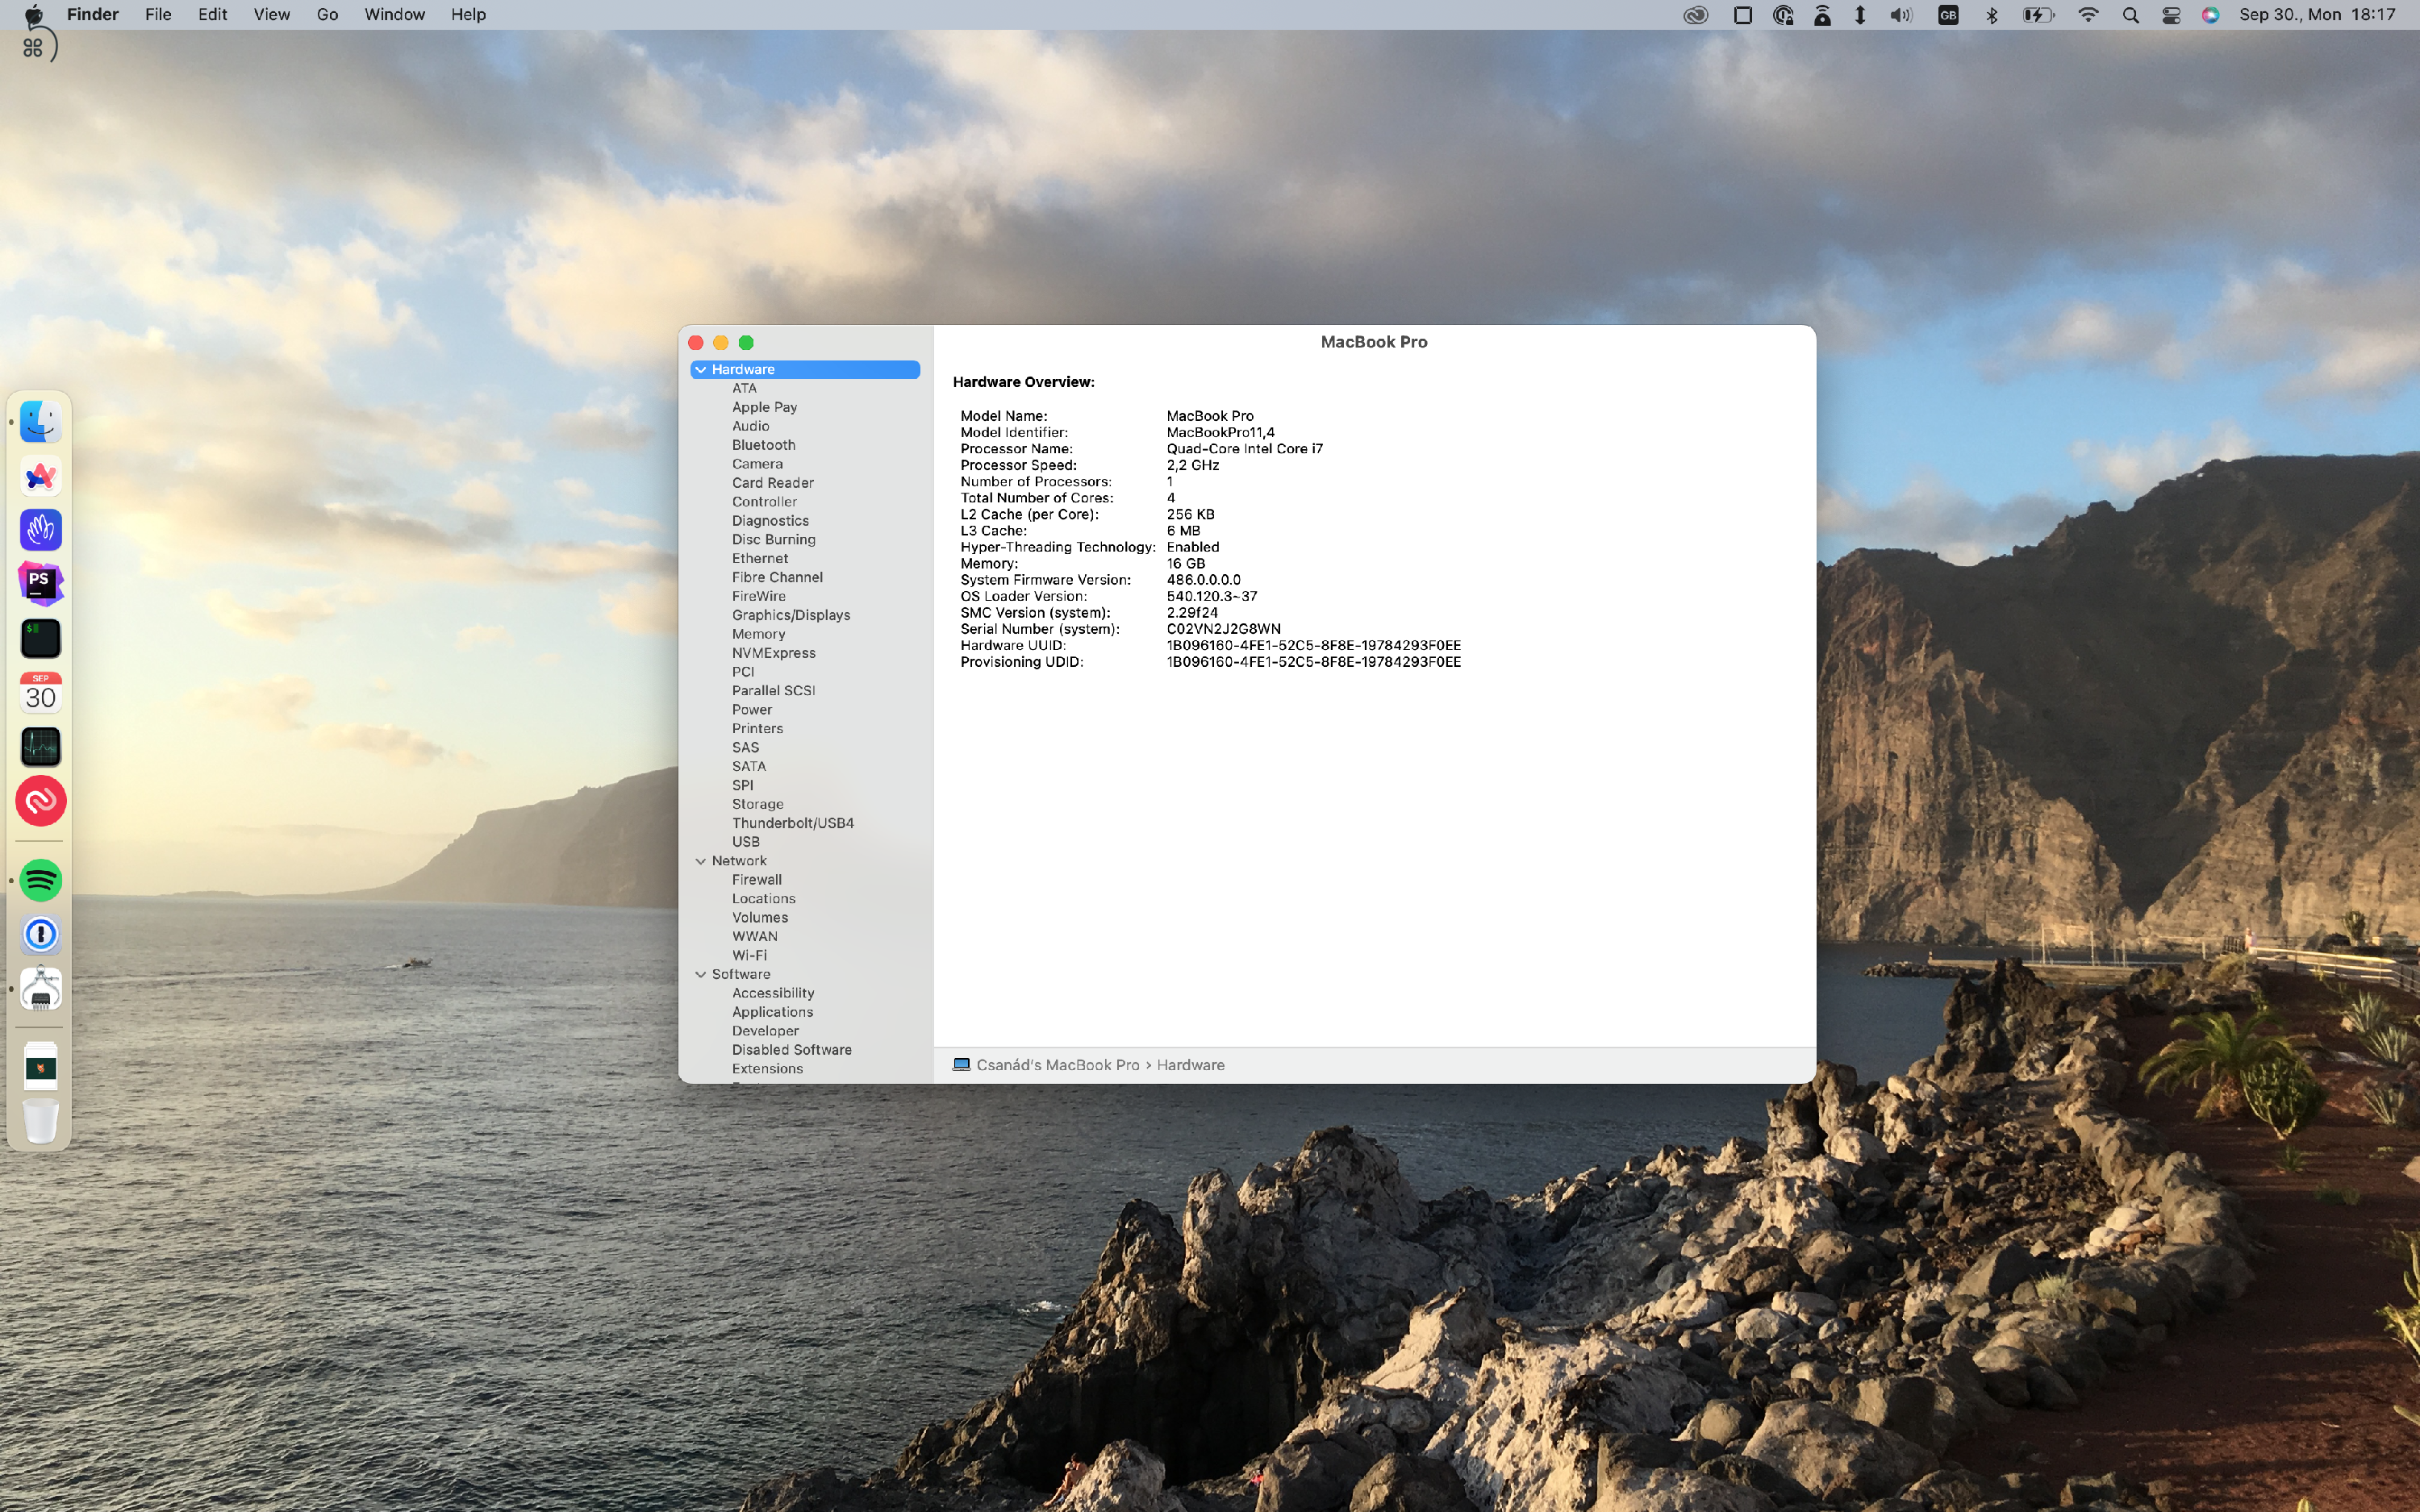Open the File menu

pyautogui.click(x=158, y=14)
